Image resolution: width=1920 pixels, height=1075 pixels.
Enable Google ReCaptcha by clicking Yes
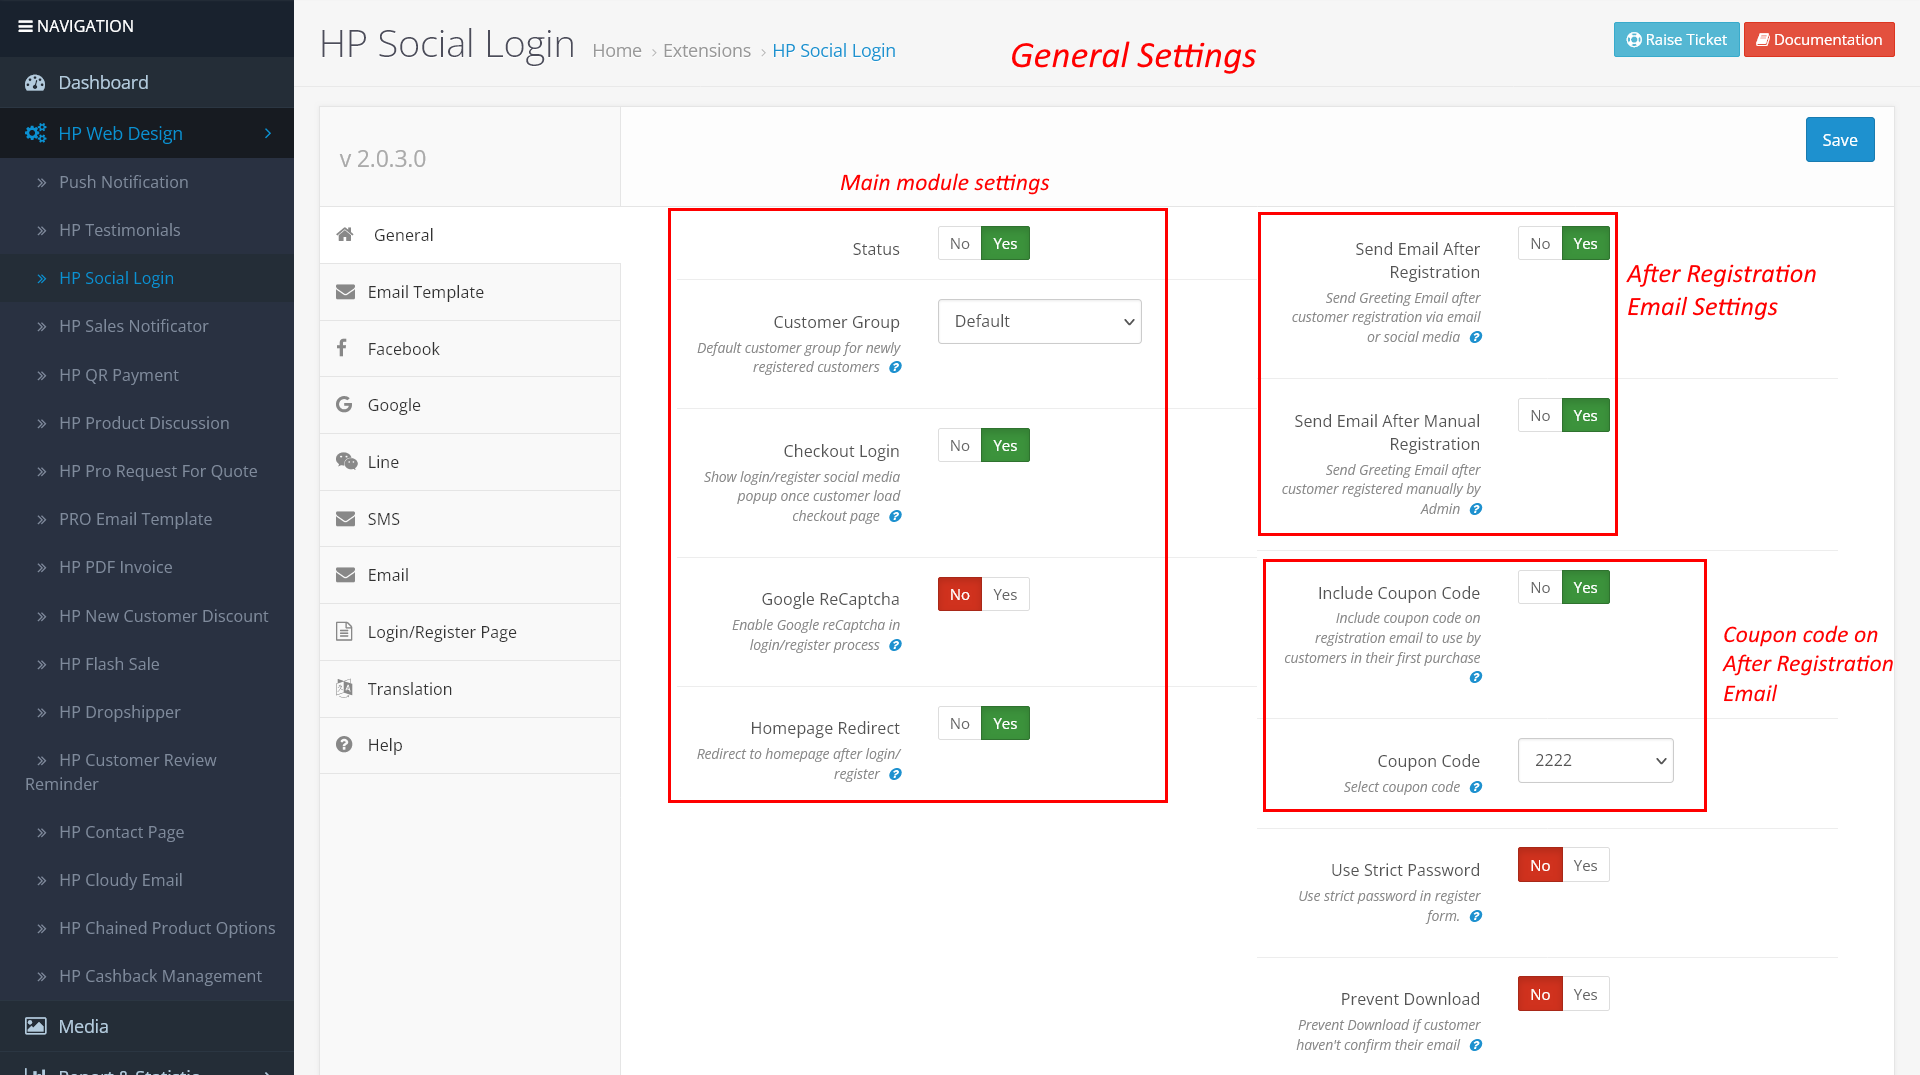[x=1005, y=594]
